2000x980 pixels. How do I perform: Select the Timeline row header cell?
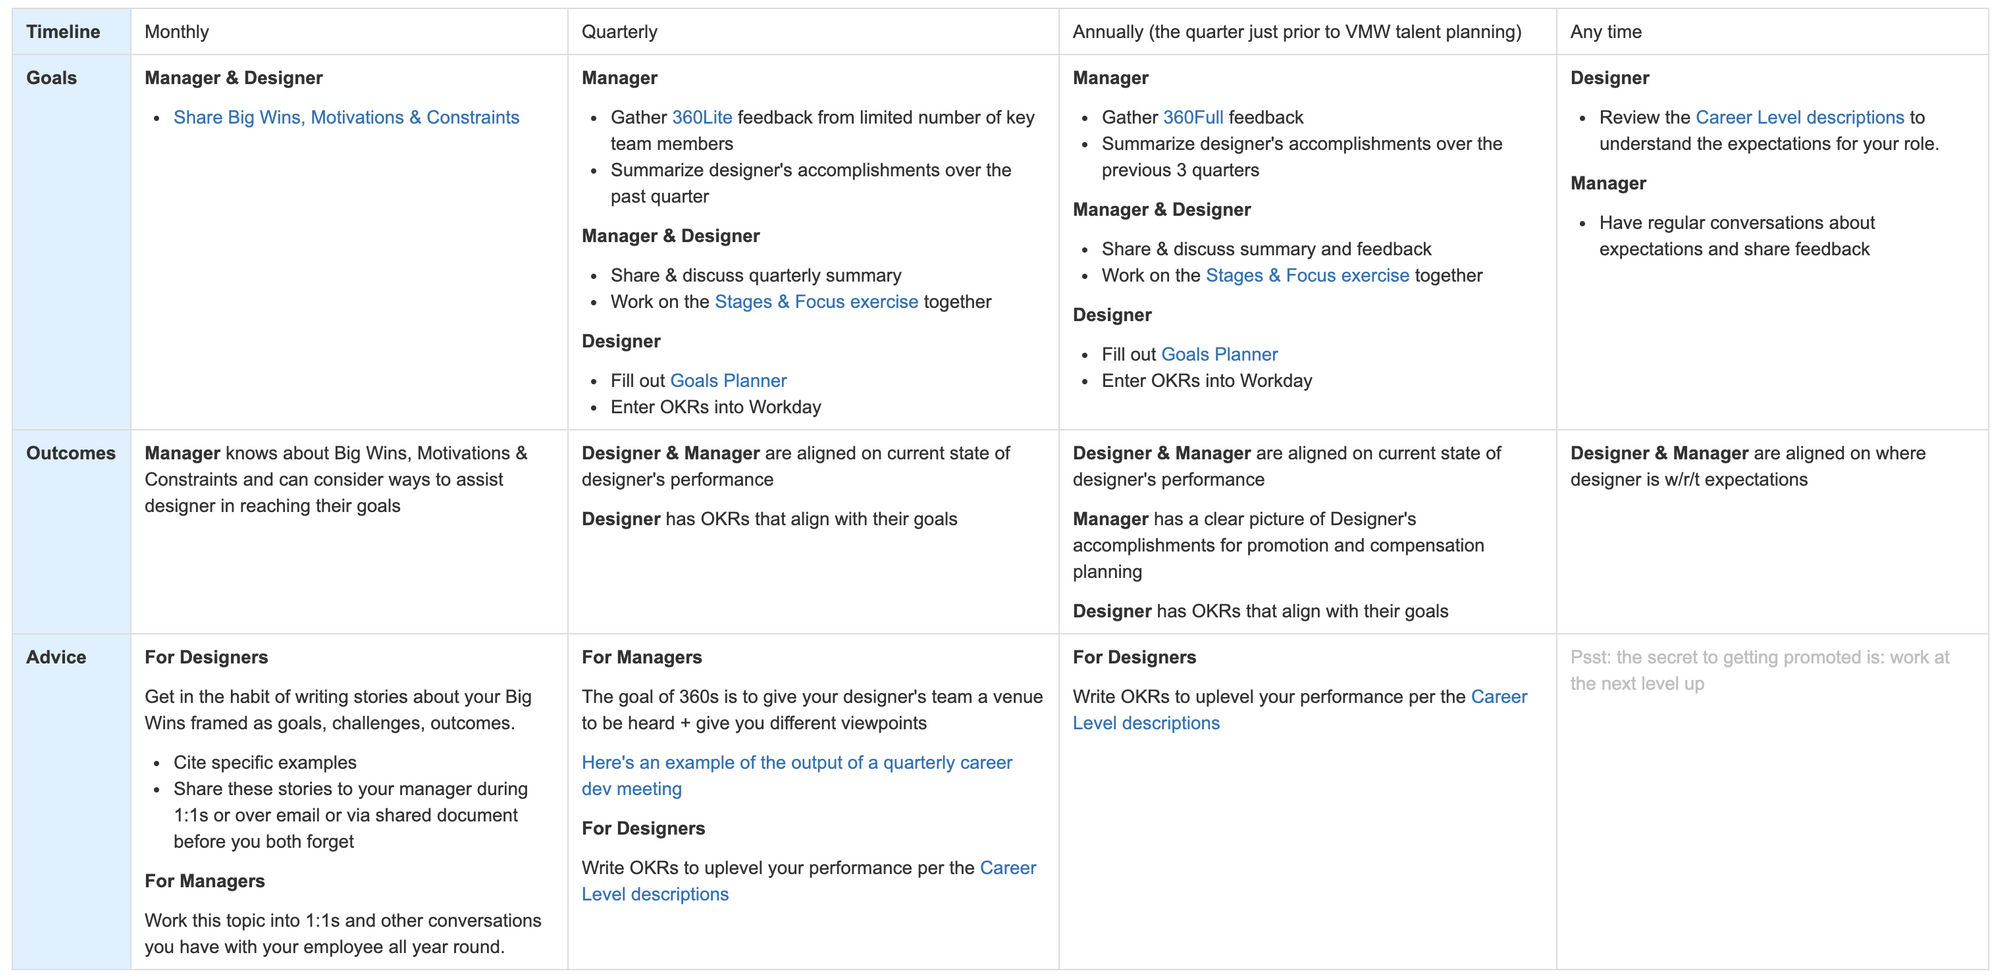pyautogui.click(x=71, y=32)
